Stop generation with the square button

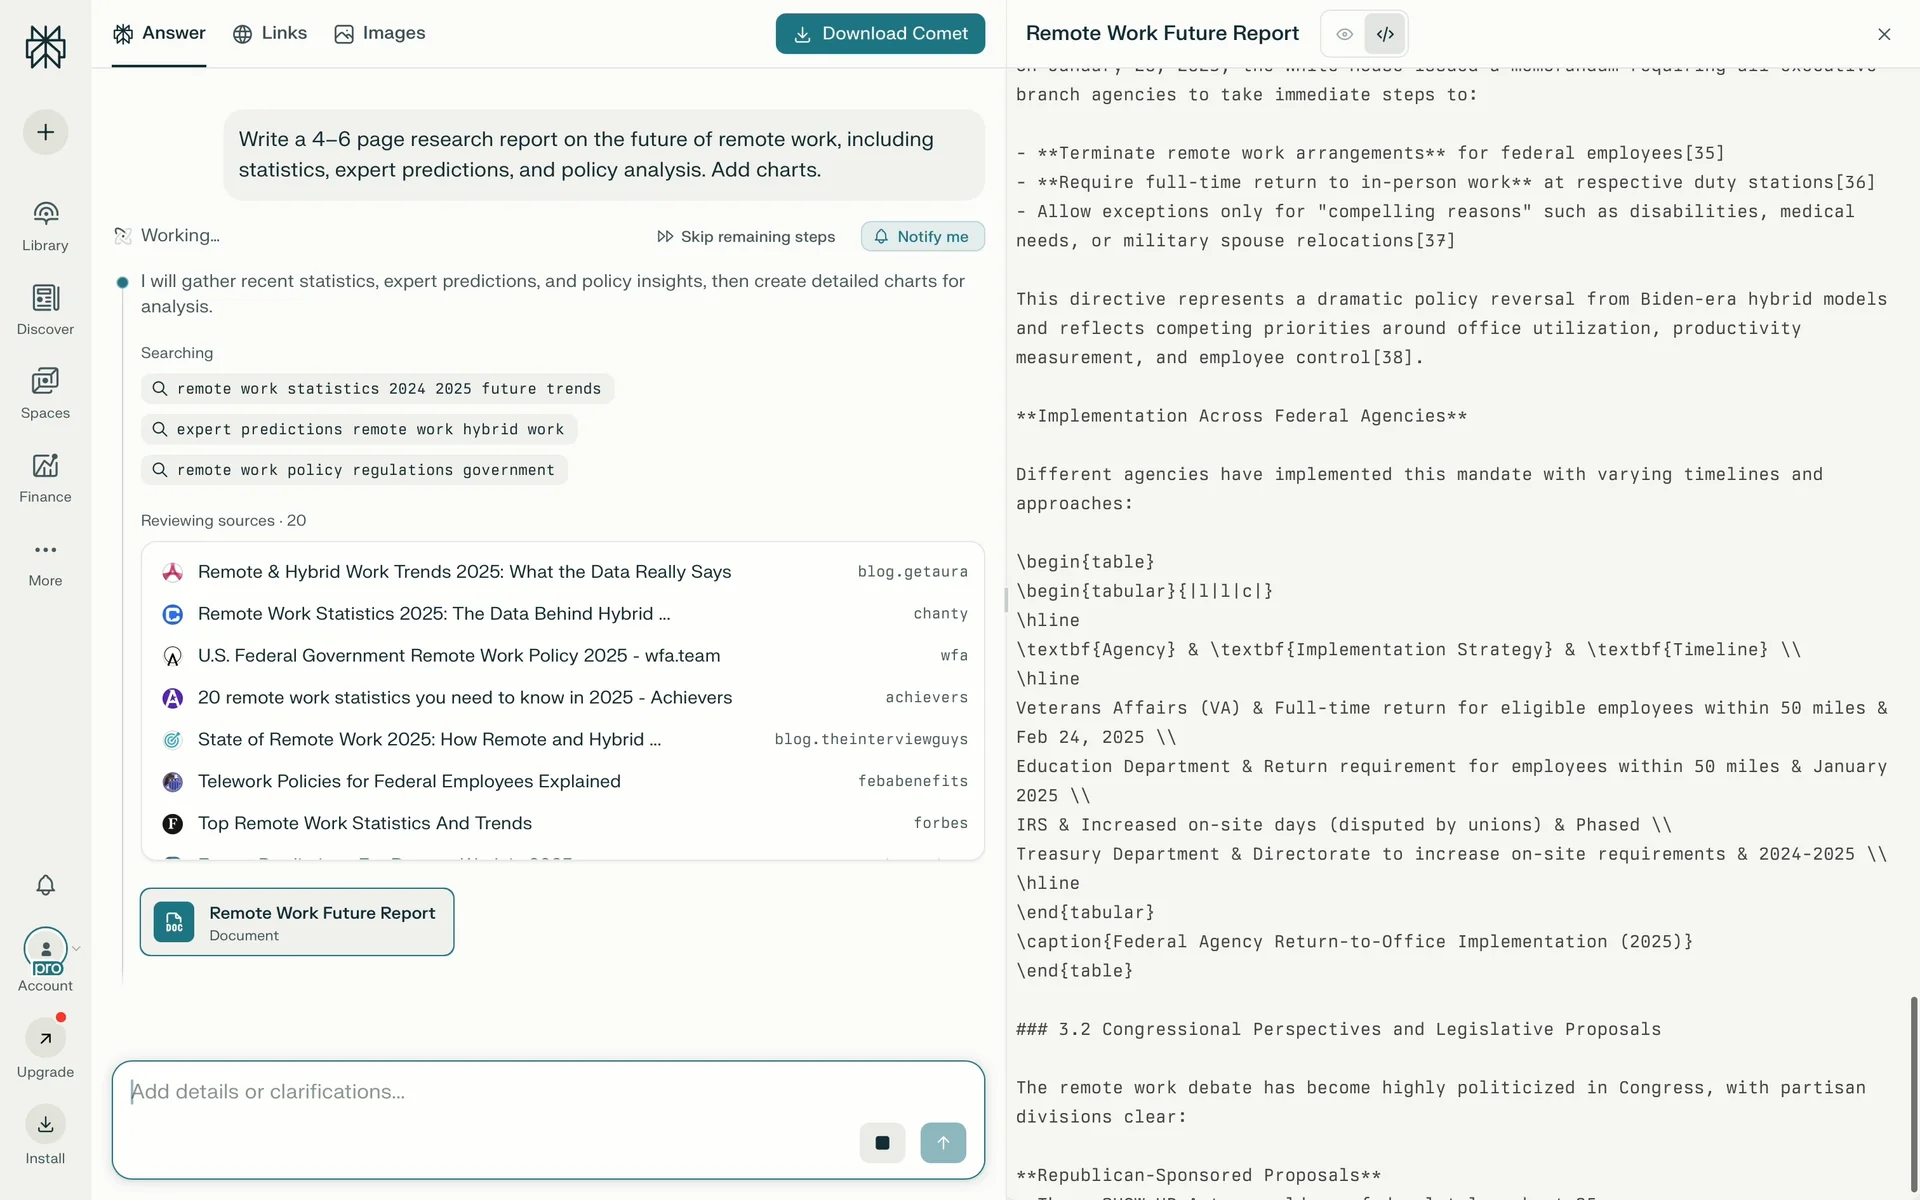(x=882, y=1143)
